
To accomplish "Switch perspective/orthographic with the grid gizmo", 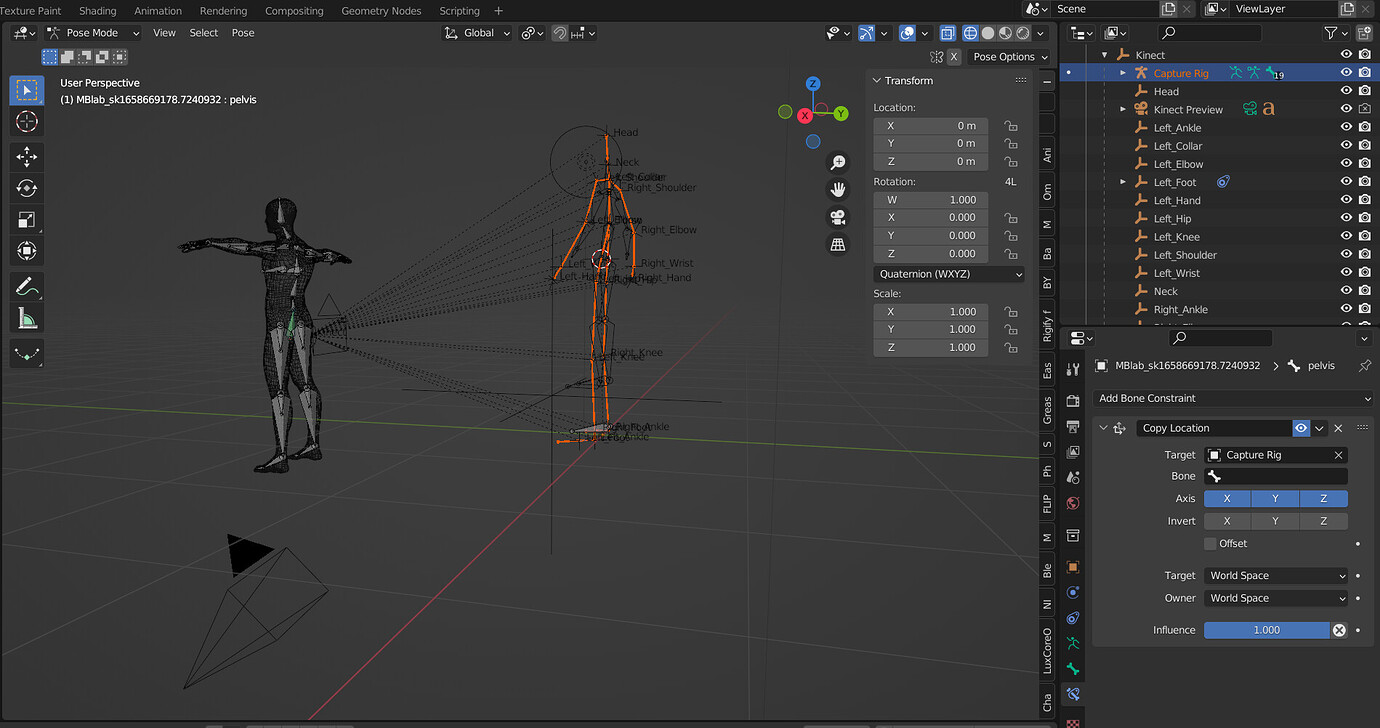I will [838, 244].
